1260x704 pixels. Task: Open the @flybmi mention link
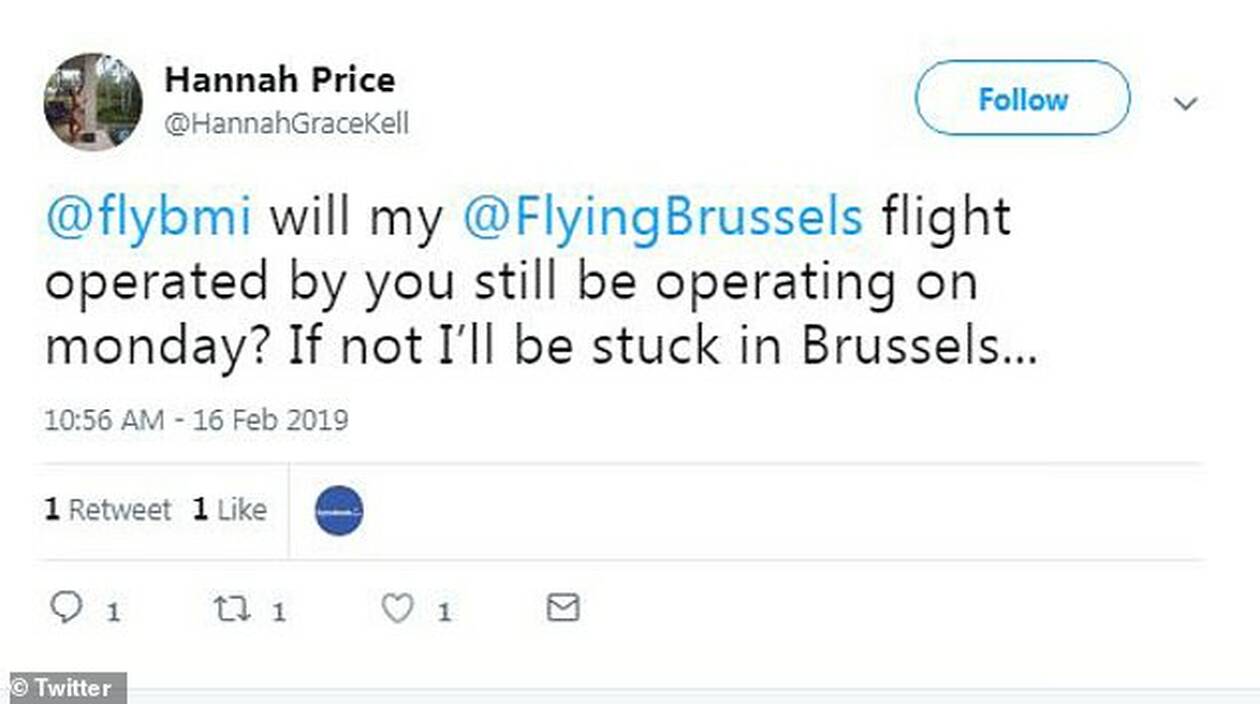147,219
